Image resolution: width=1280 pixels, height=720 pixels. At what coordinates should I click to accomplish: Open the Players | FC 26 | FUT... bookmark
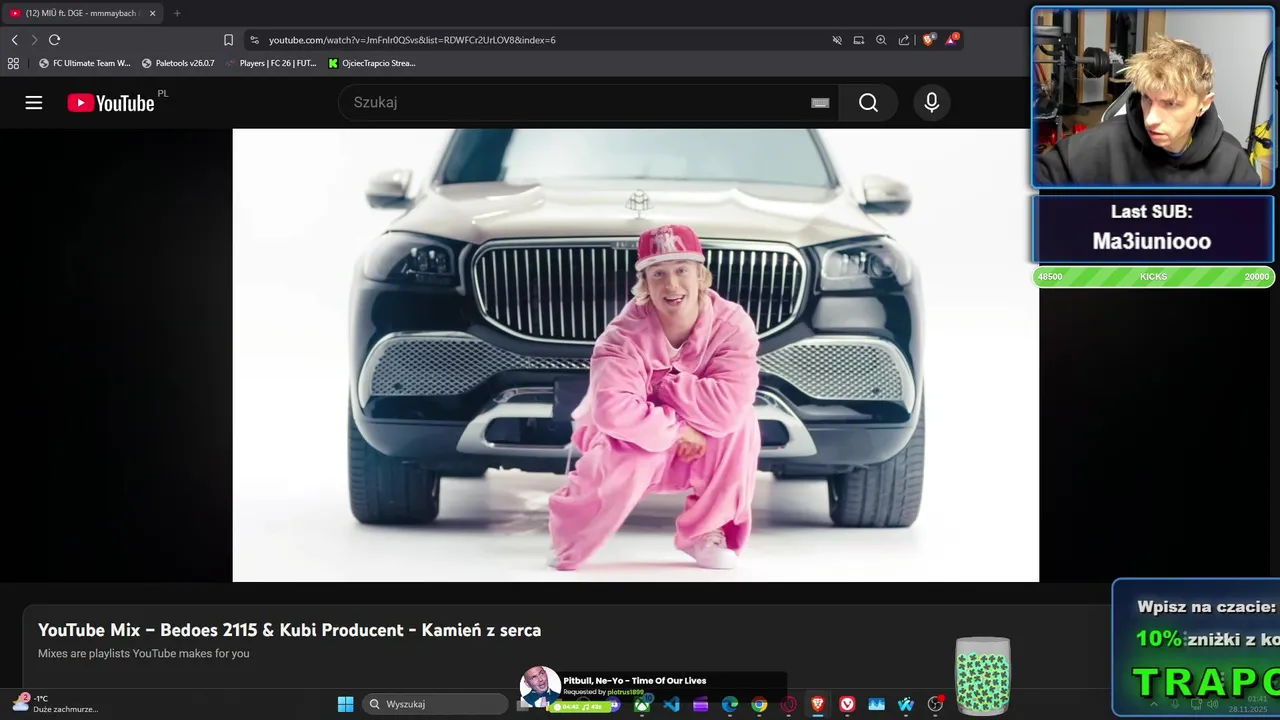point(271,63)
